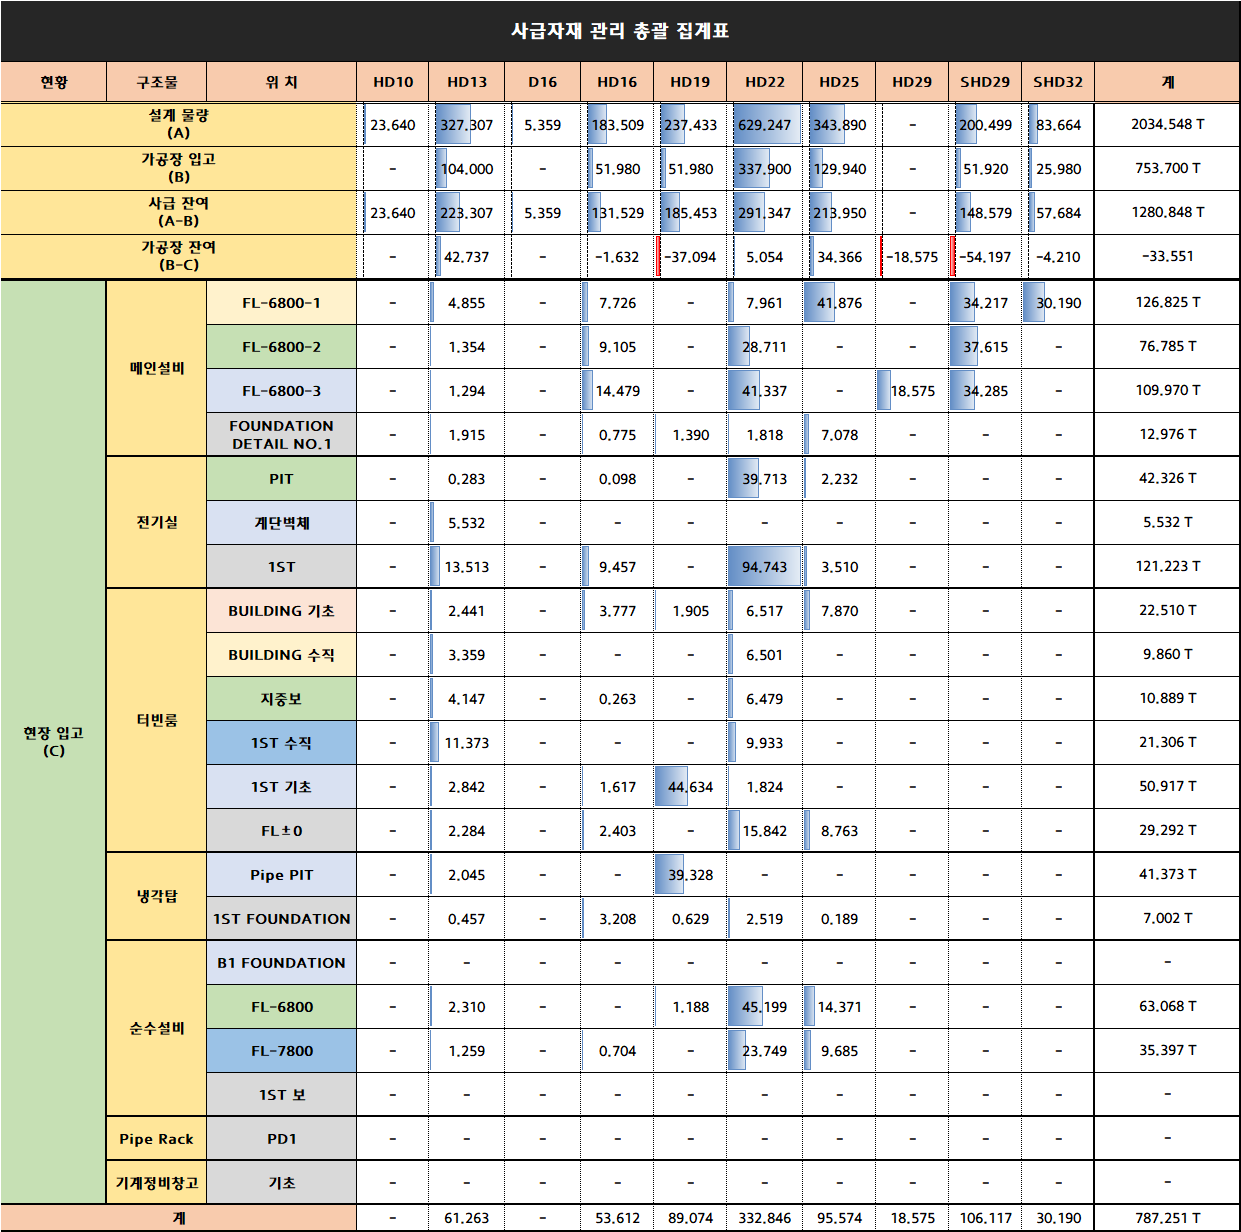The height and width of the screenshot is (1232, 1241).
Task: Click the HD19 column header
Action: [691, 82]
